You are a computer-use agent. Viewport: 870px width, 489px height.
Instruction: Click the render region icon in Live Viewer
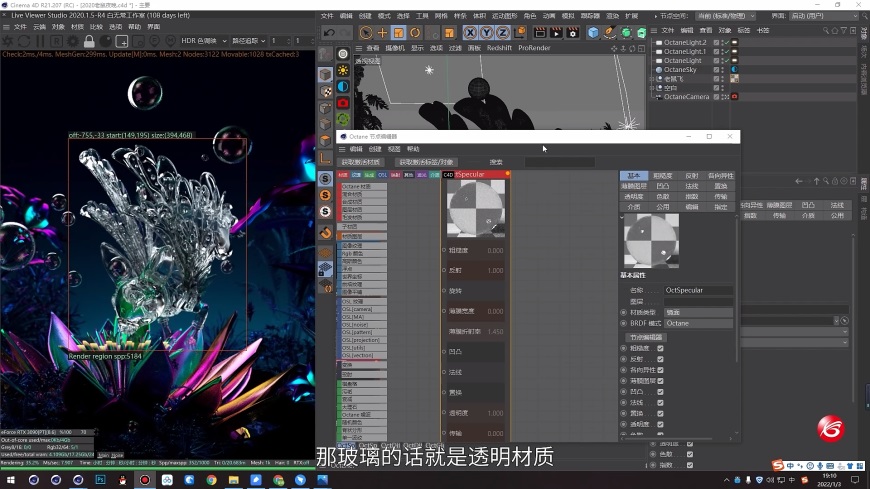click(121, 41)
